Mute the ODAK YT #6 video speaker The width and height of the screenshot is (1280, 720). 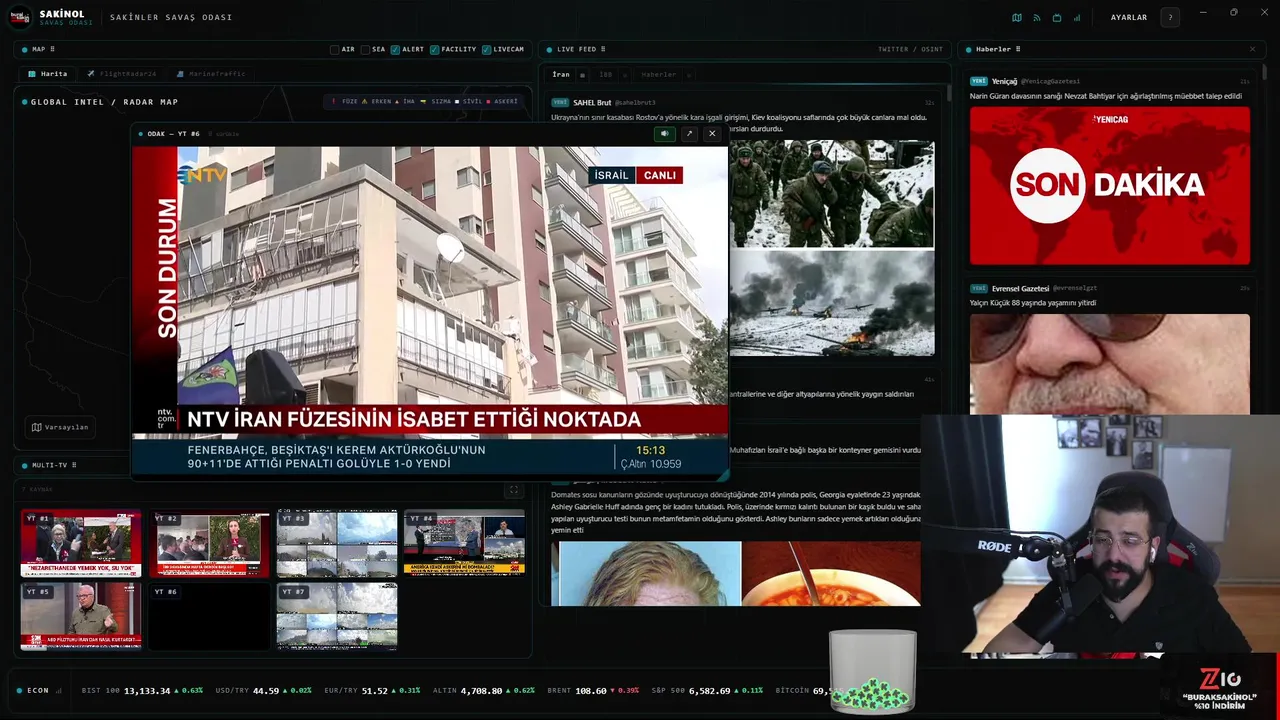tap(663, 133)
